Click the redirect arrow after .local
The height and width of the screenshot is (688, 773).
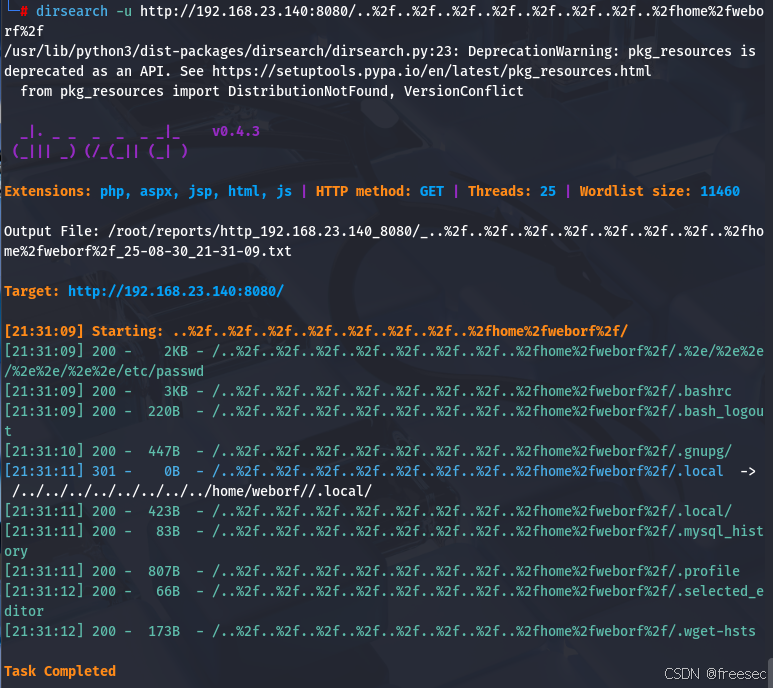coord(747,472)
